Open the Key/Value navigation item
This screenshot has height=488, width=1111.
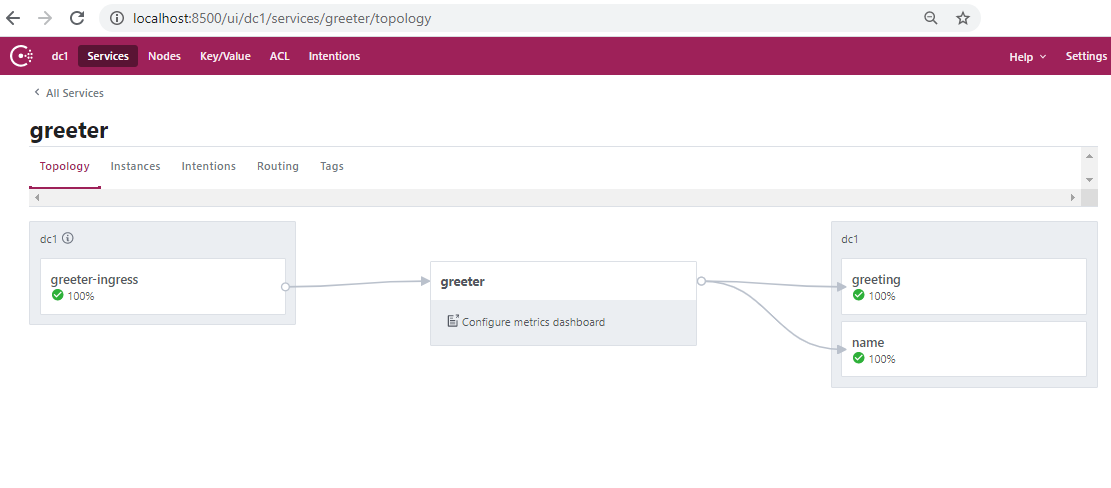(225, 56)
